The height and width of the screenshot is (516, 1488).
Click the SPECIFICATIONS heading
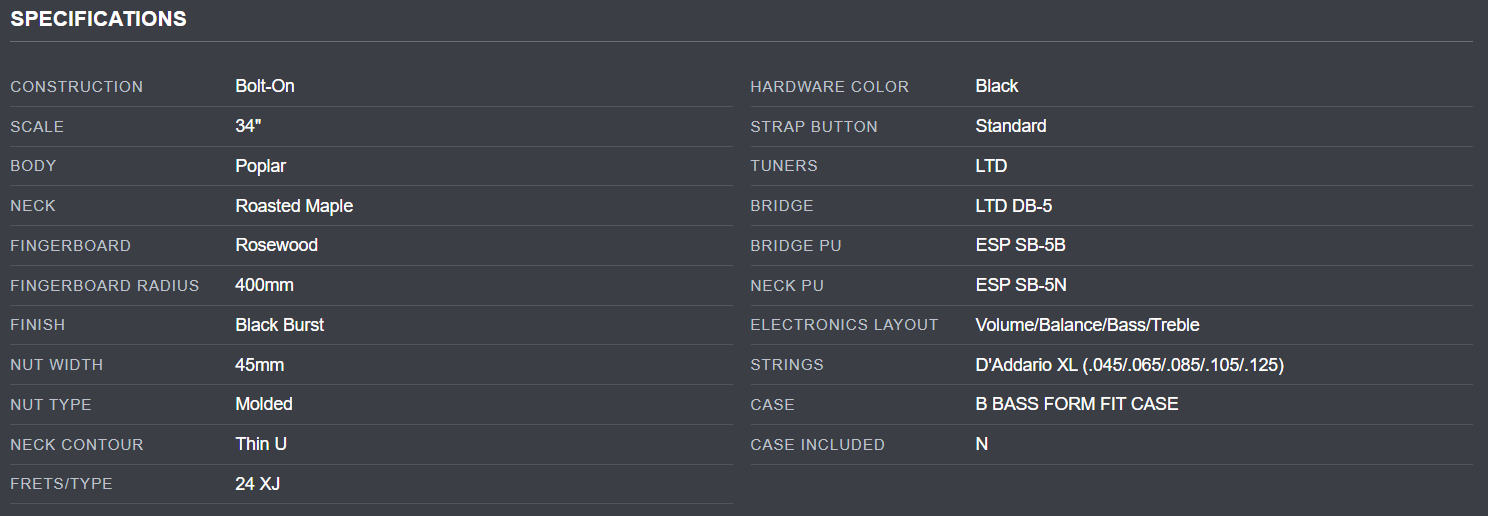click(x=98, y=19)
